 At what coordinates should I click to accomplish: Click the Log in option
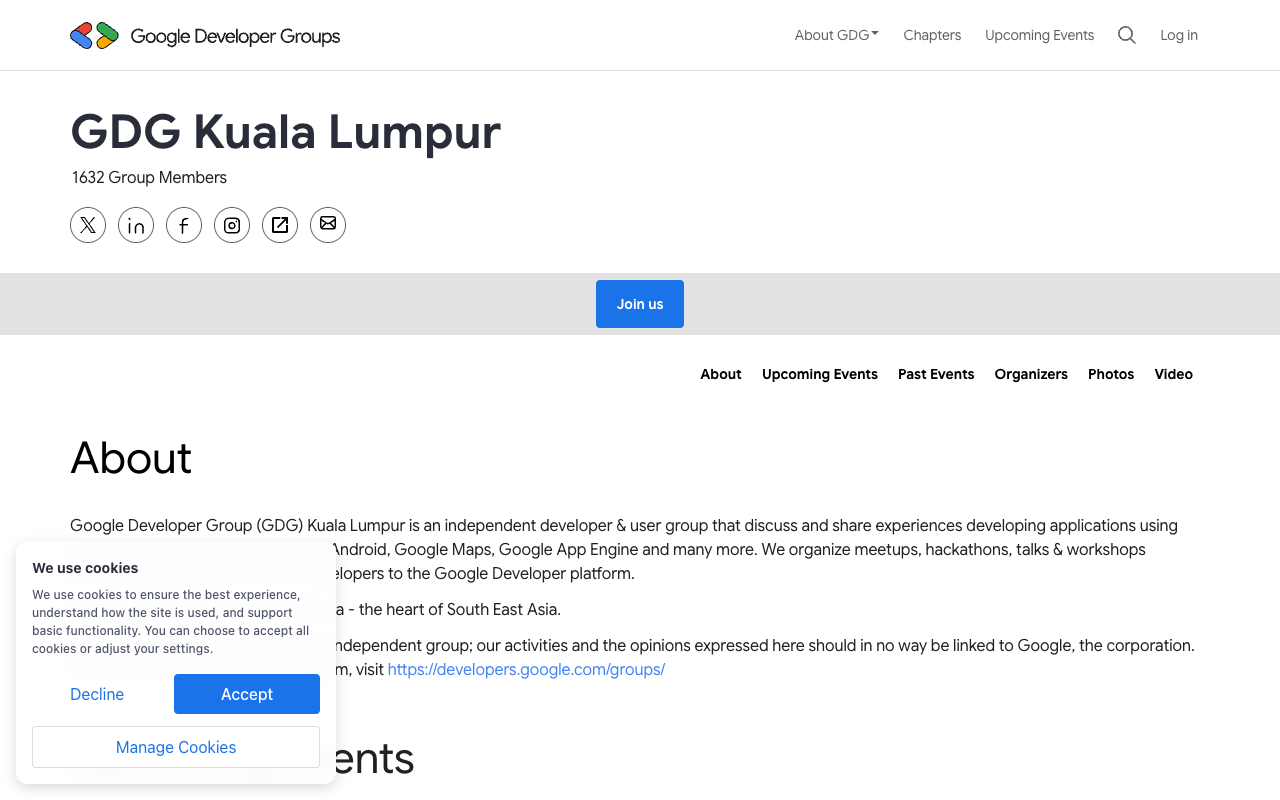tap(1178, 34)
